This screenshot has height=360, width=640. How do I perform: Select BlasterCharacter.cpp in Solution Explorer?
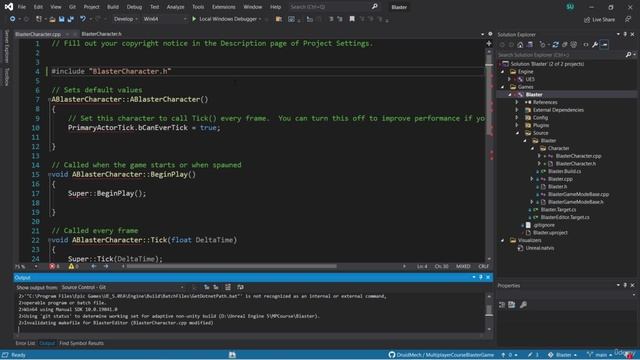pos(578,156)
